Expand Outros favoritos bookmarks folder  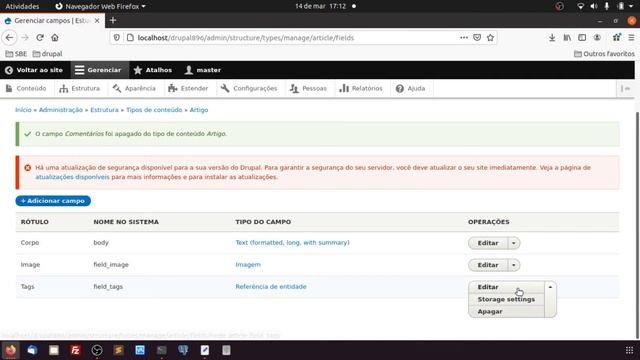pos(604,54)
